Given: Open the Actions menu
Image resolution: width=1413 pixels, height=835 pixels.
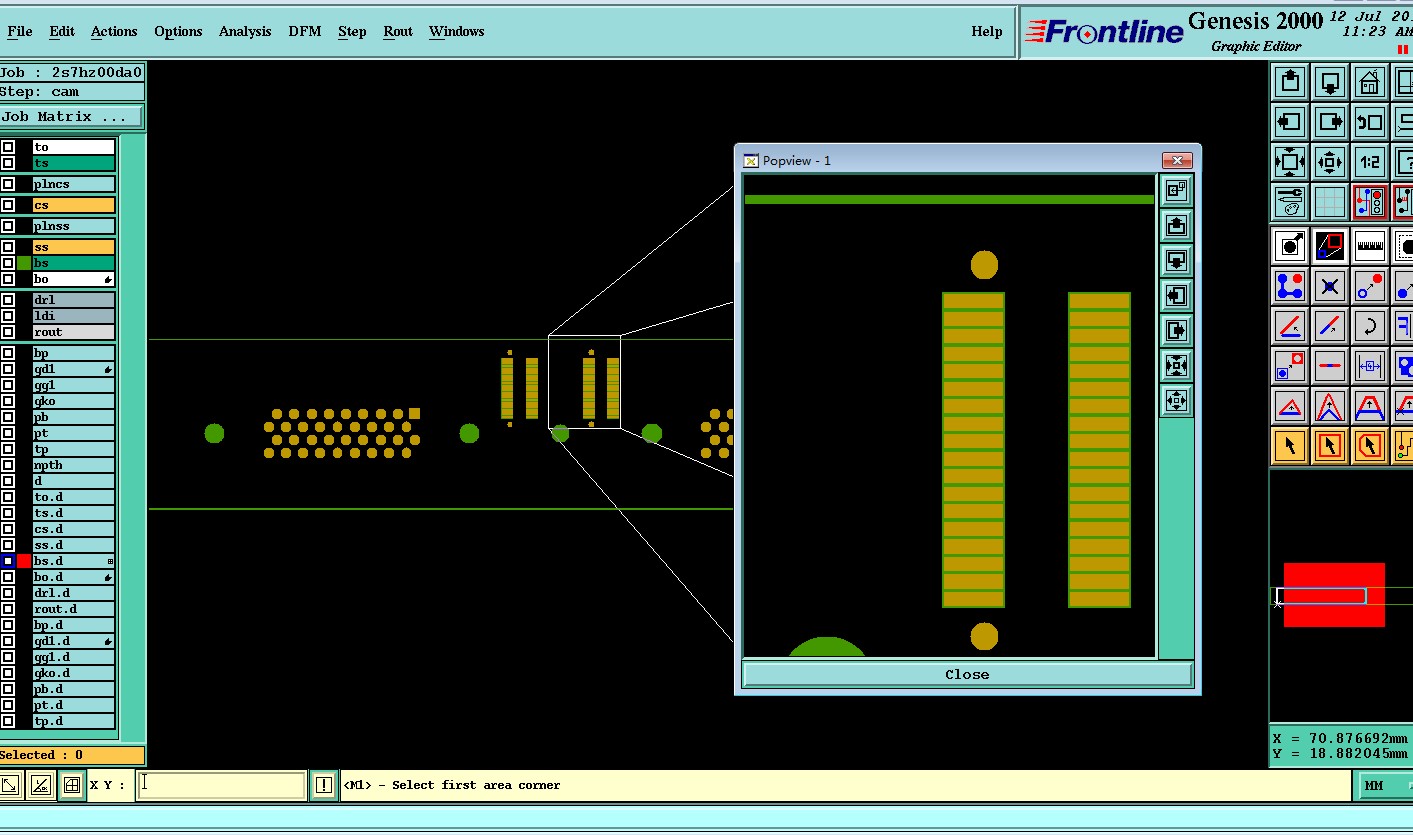Looking at the screenshot, I should tap(114, 31).
